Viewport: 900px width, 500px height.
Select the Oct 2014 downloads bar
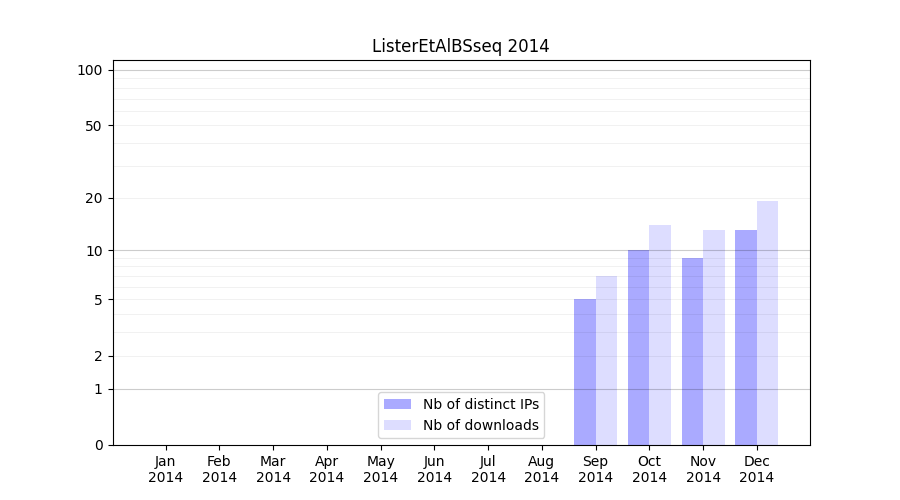coord(660,335)
